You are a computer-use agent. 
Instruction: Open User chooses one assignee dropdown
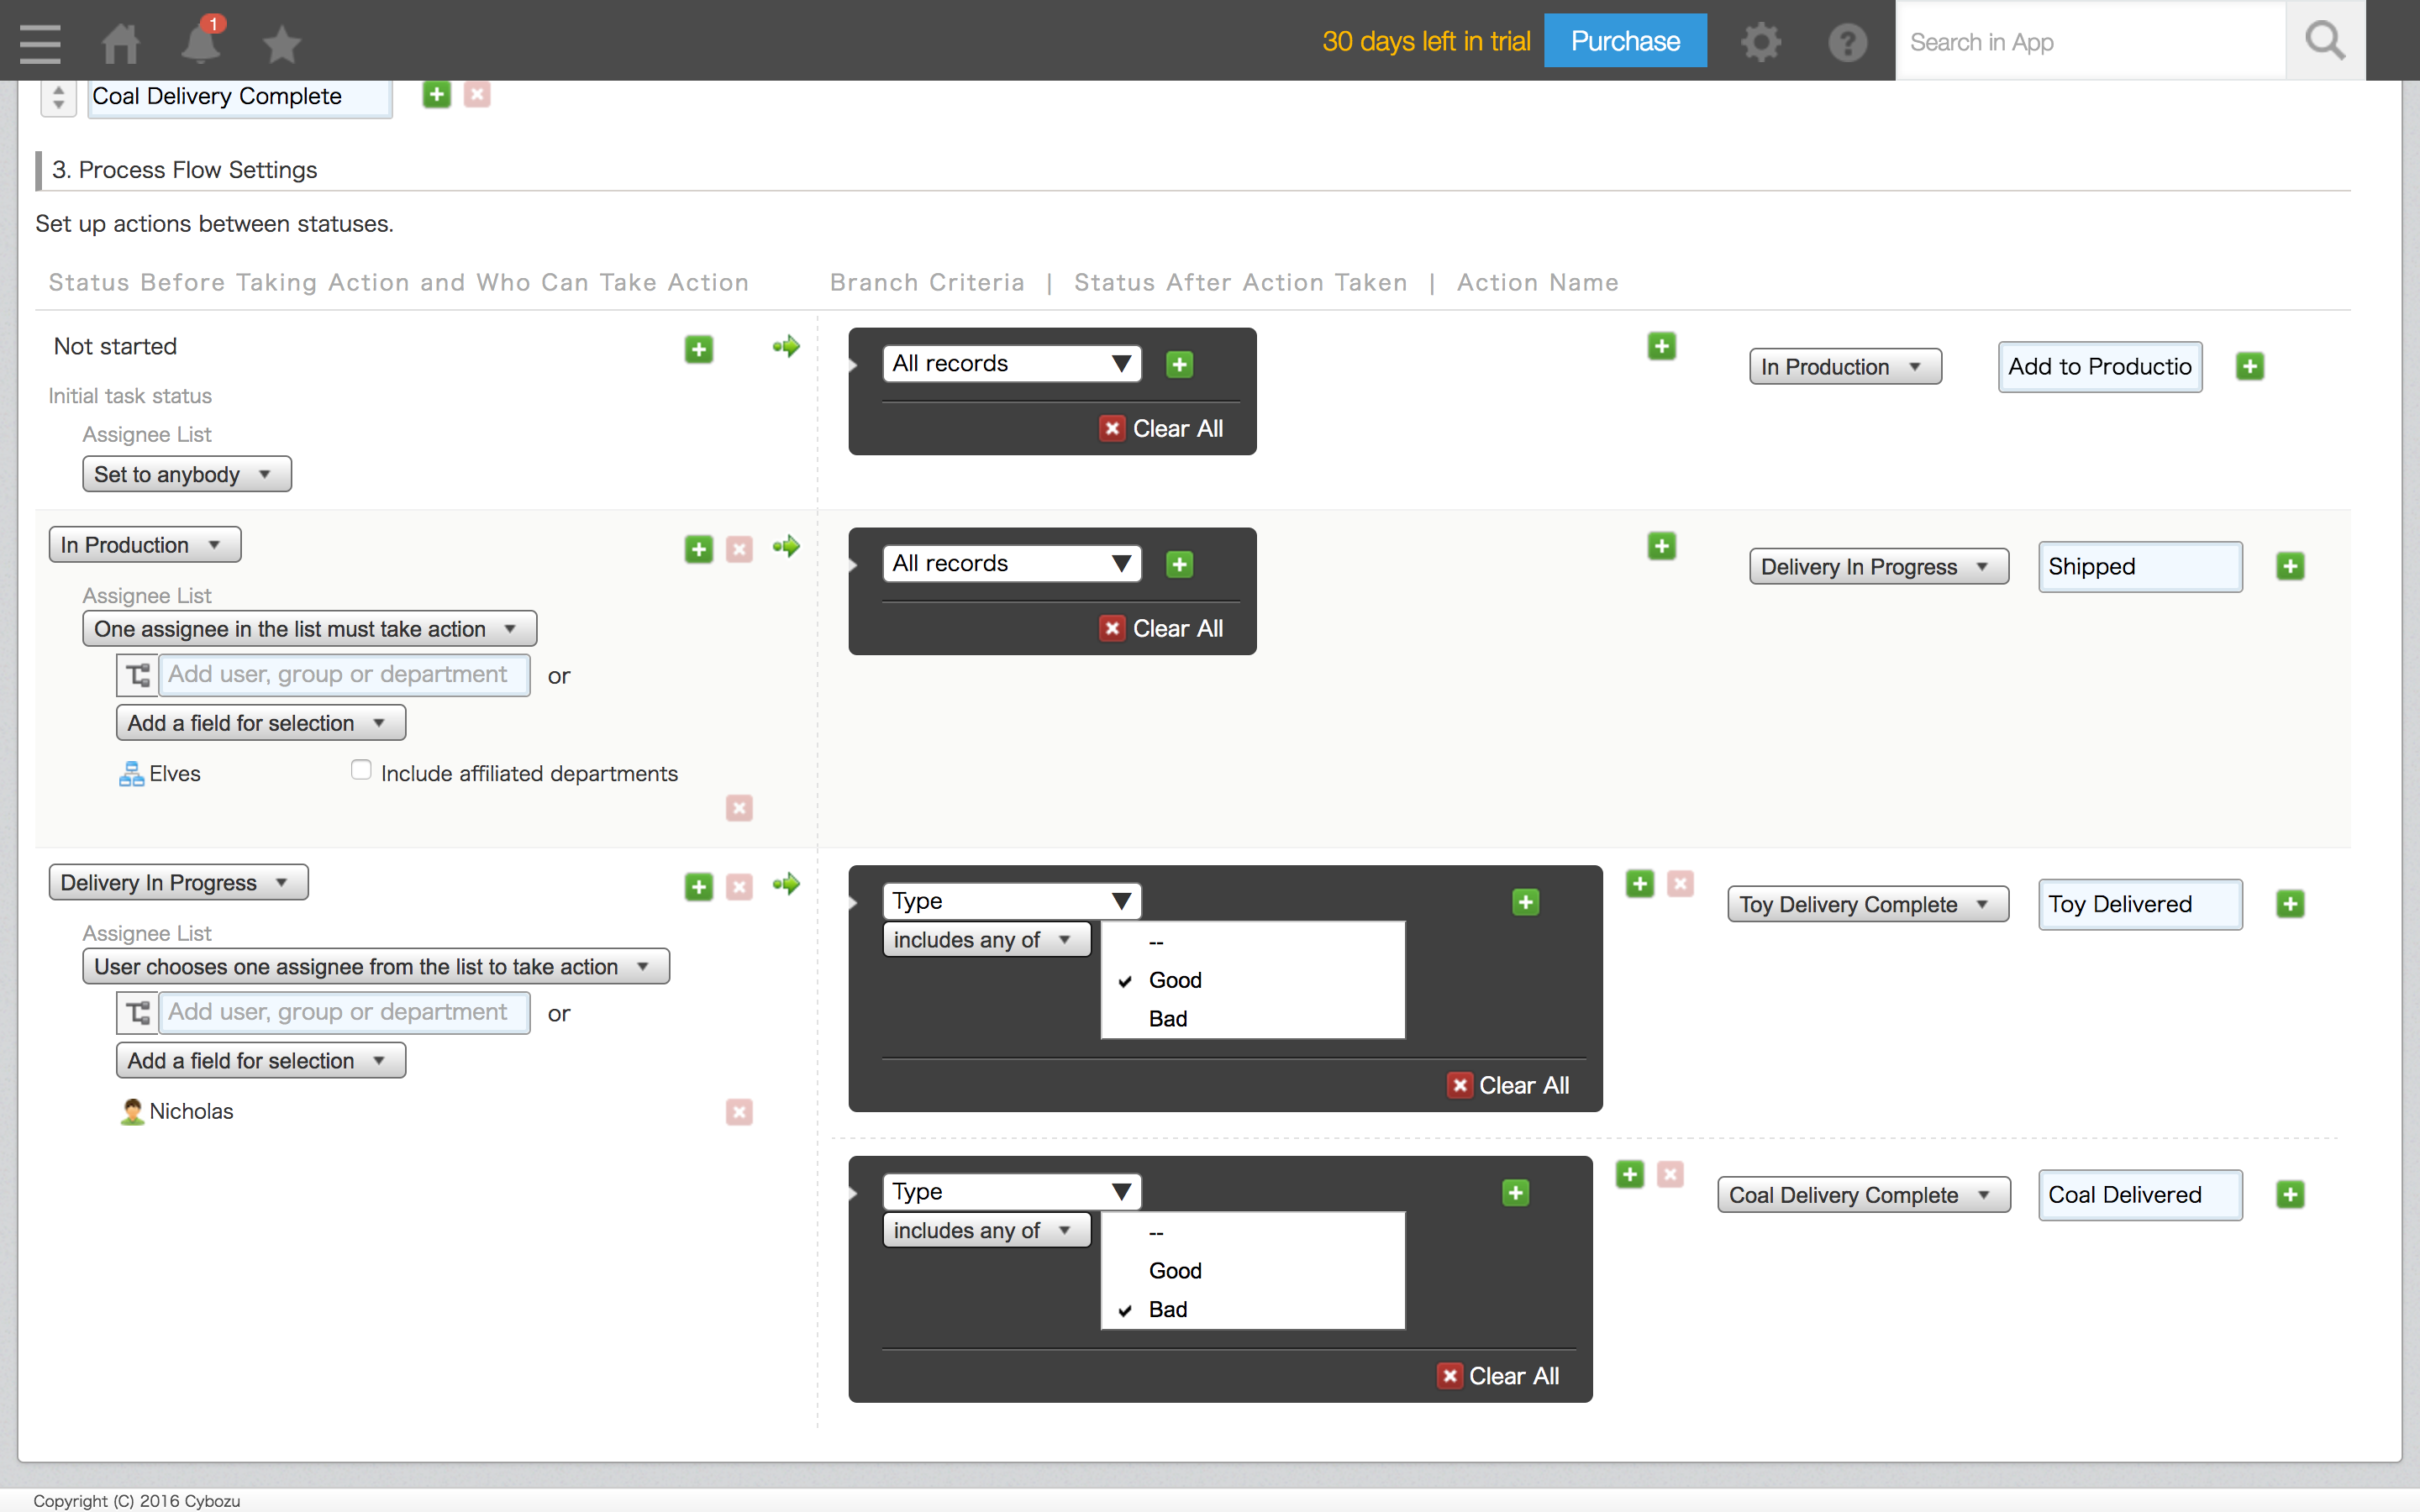pyautogui.click(x=376, y=967)
